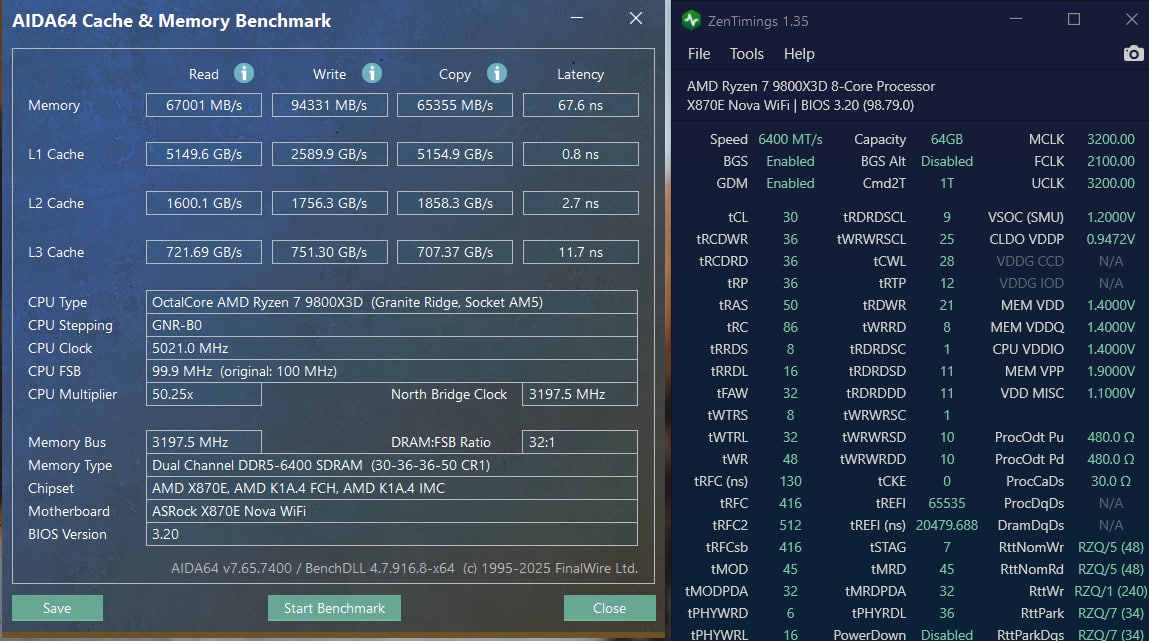Take a screenshot with ZenTimings camera icon
The height and width of the screenshot is (641, 1149).
tap(1133, 53)
